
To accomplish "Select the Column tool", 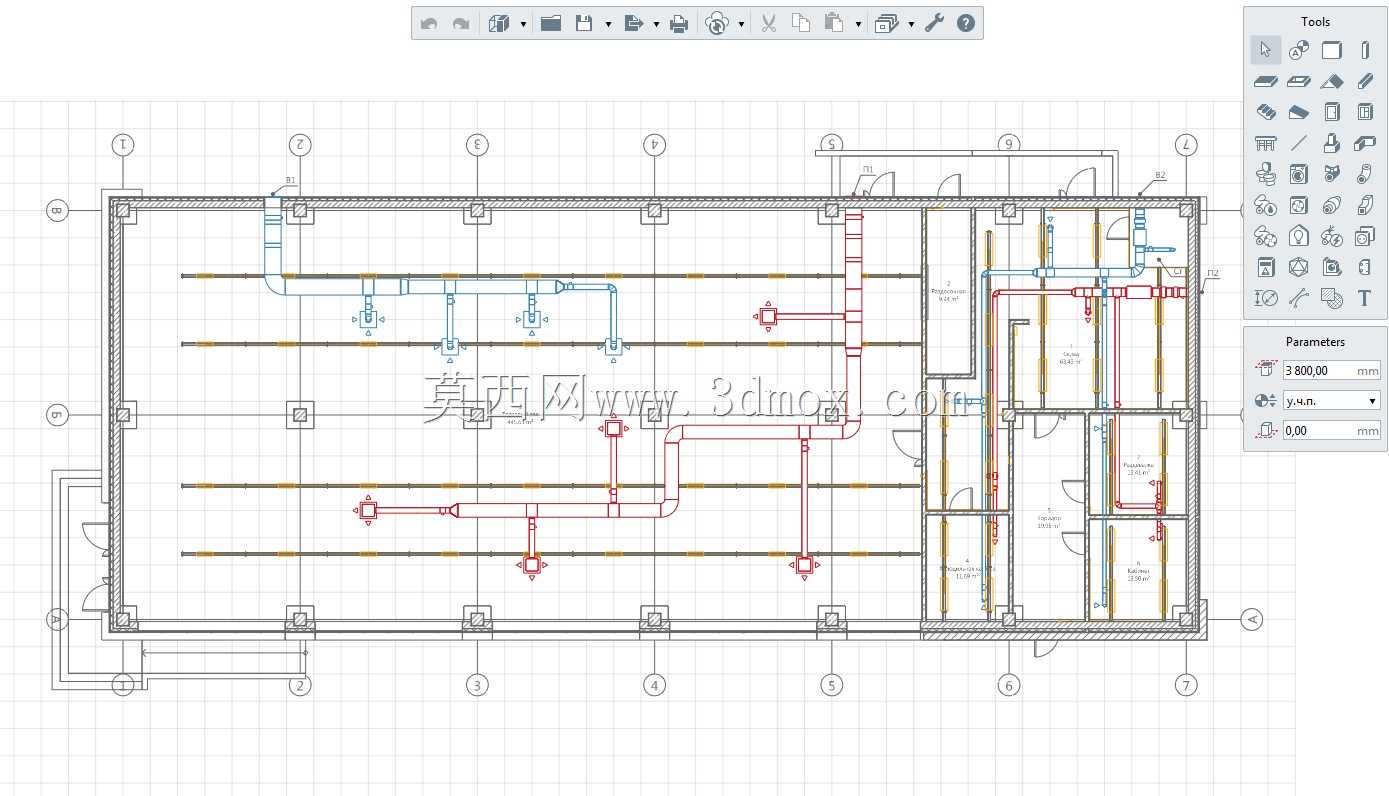I will point(1365,50).
